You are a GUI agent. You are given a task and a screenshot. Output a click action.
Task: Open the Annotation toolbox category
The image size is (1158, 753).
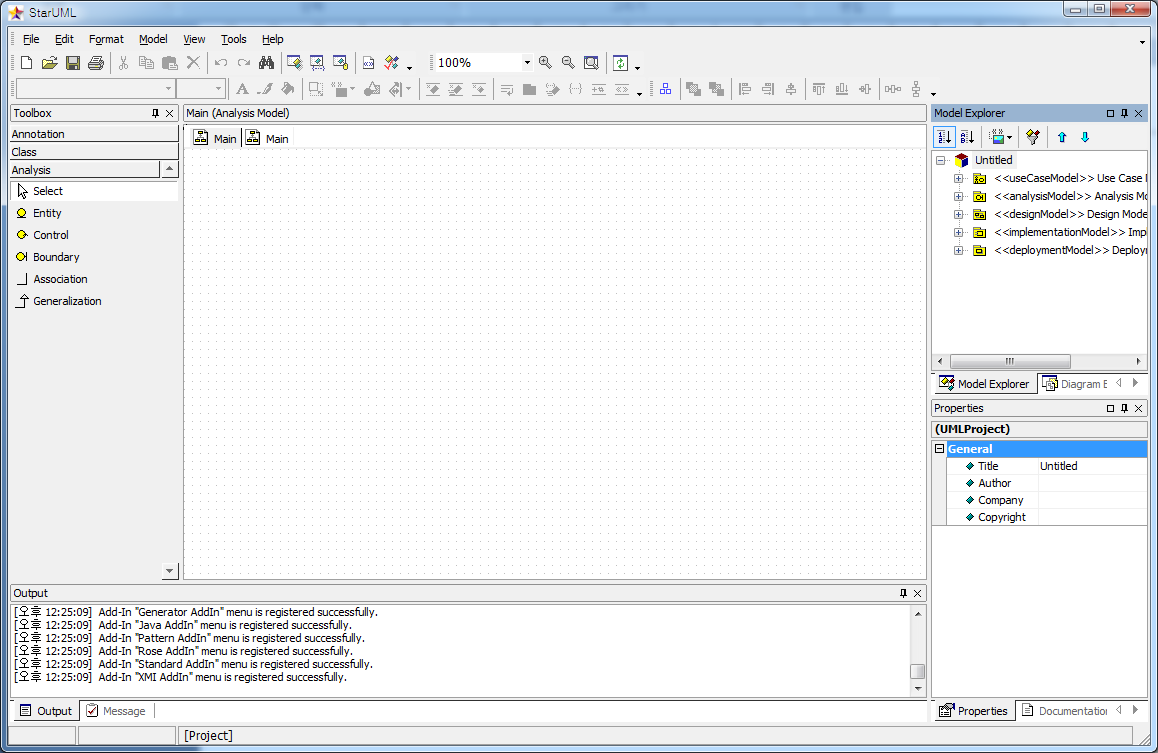click(95, 134)
